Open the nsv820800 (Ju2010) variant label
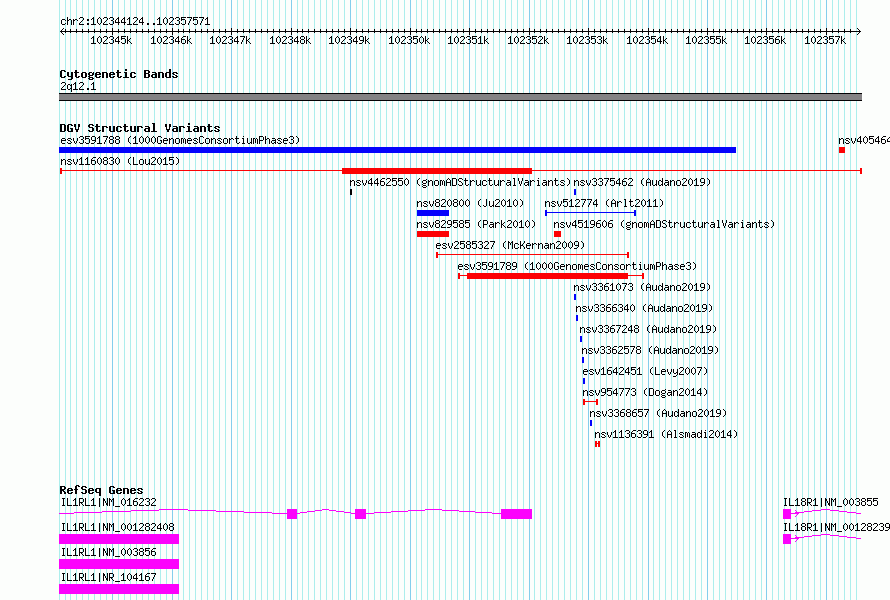The image size is (890, 600). 470,203
